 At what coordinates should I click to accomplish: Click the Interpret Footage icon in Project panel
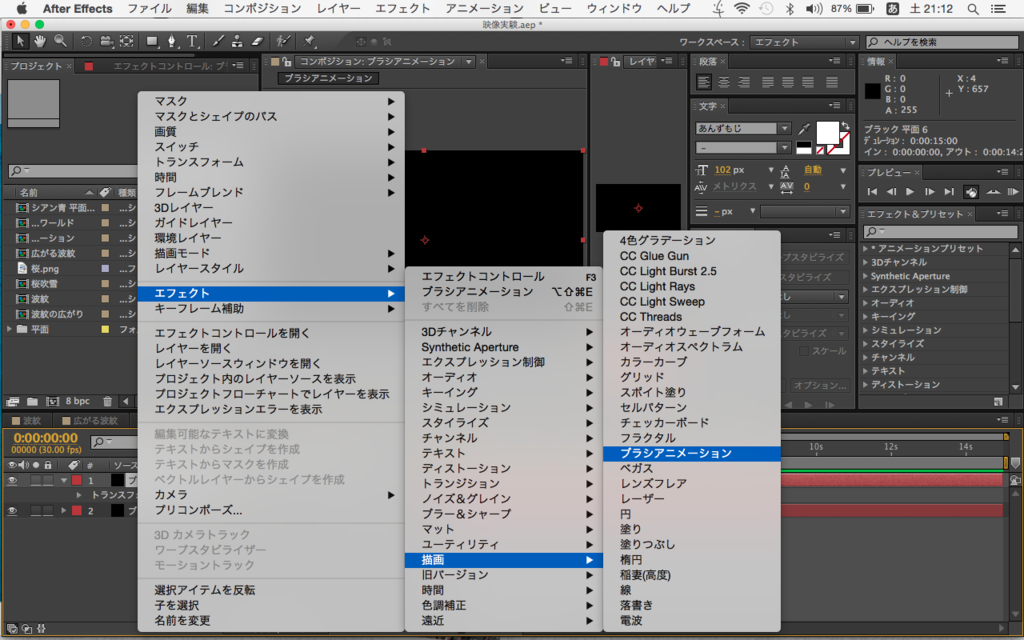point(12,402)
